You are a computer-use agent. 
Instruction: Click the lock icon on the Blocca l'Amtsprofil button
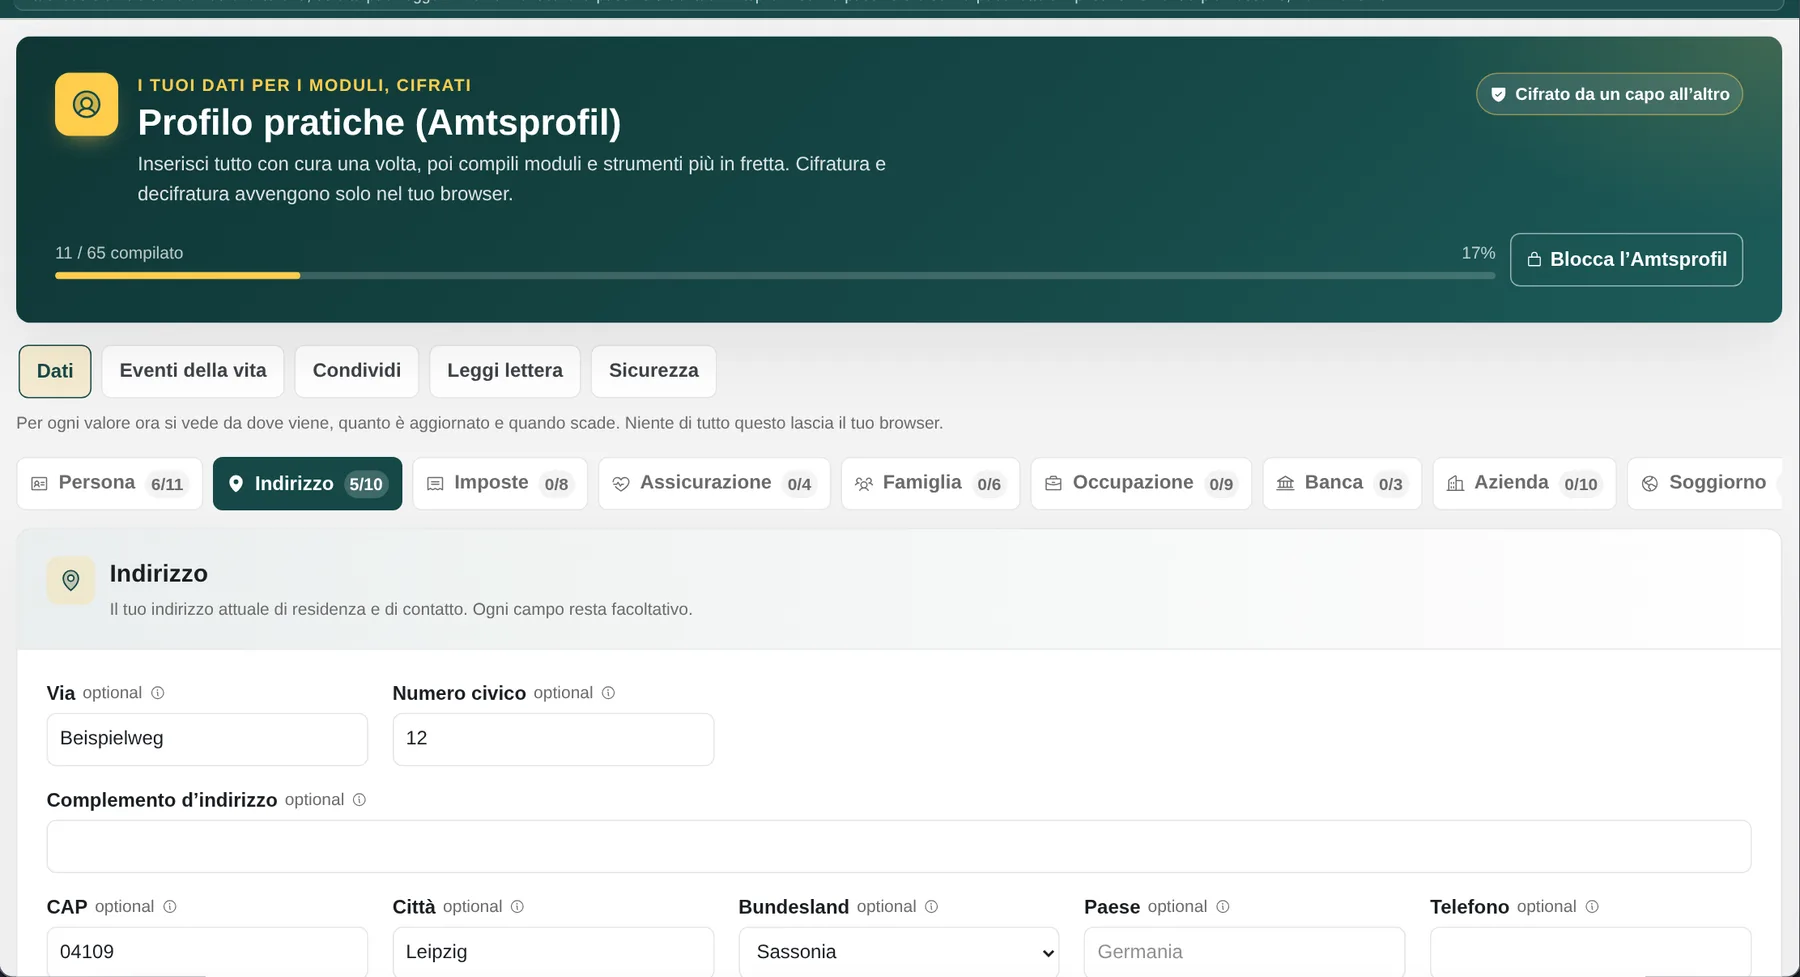1534,260
